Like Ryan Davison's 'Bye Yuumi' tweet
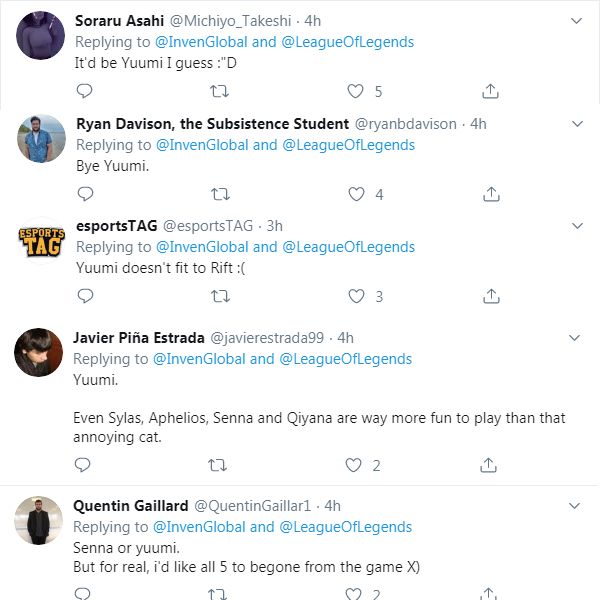This screenshot has width=601, height=600. 356,194
